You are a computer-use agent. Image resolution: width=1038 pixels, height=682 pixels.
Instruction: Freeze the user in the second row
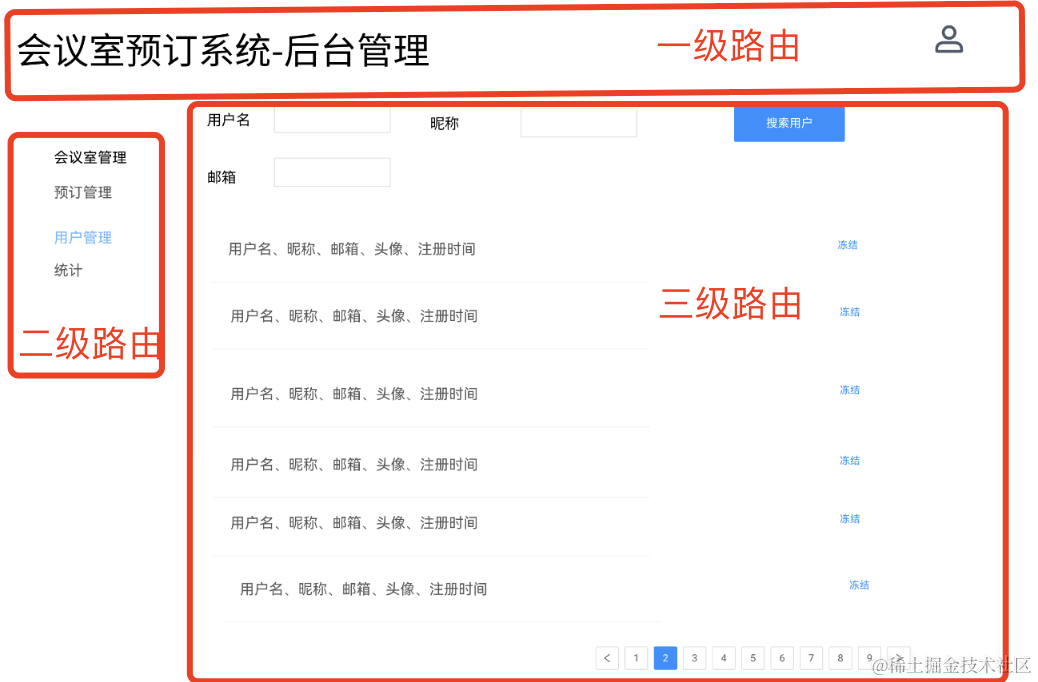[850, 312]
